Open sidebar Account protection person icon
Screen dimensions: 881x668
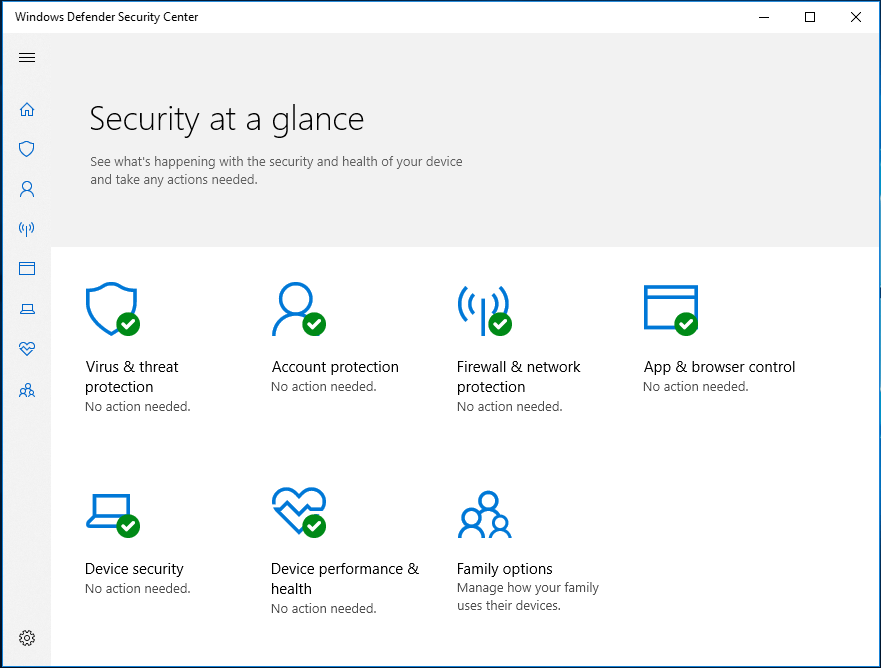click(x=27, y=189)
